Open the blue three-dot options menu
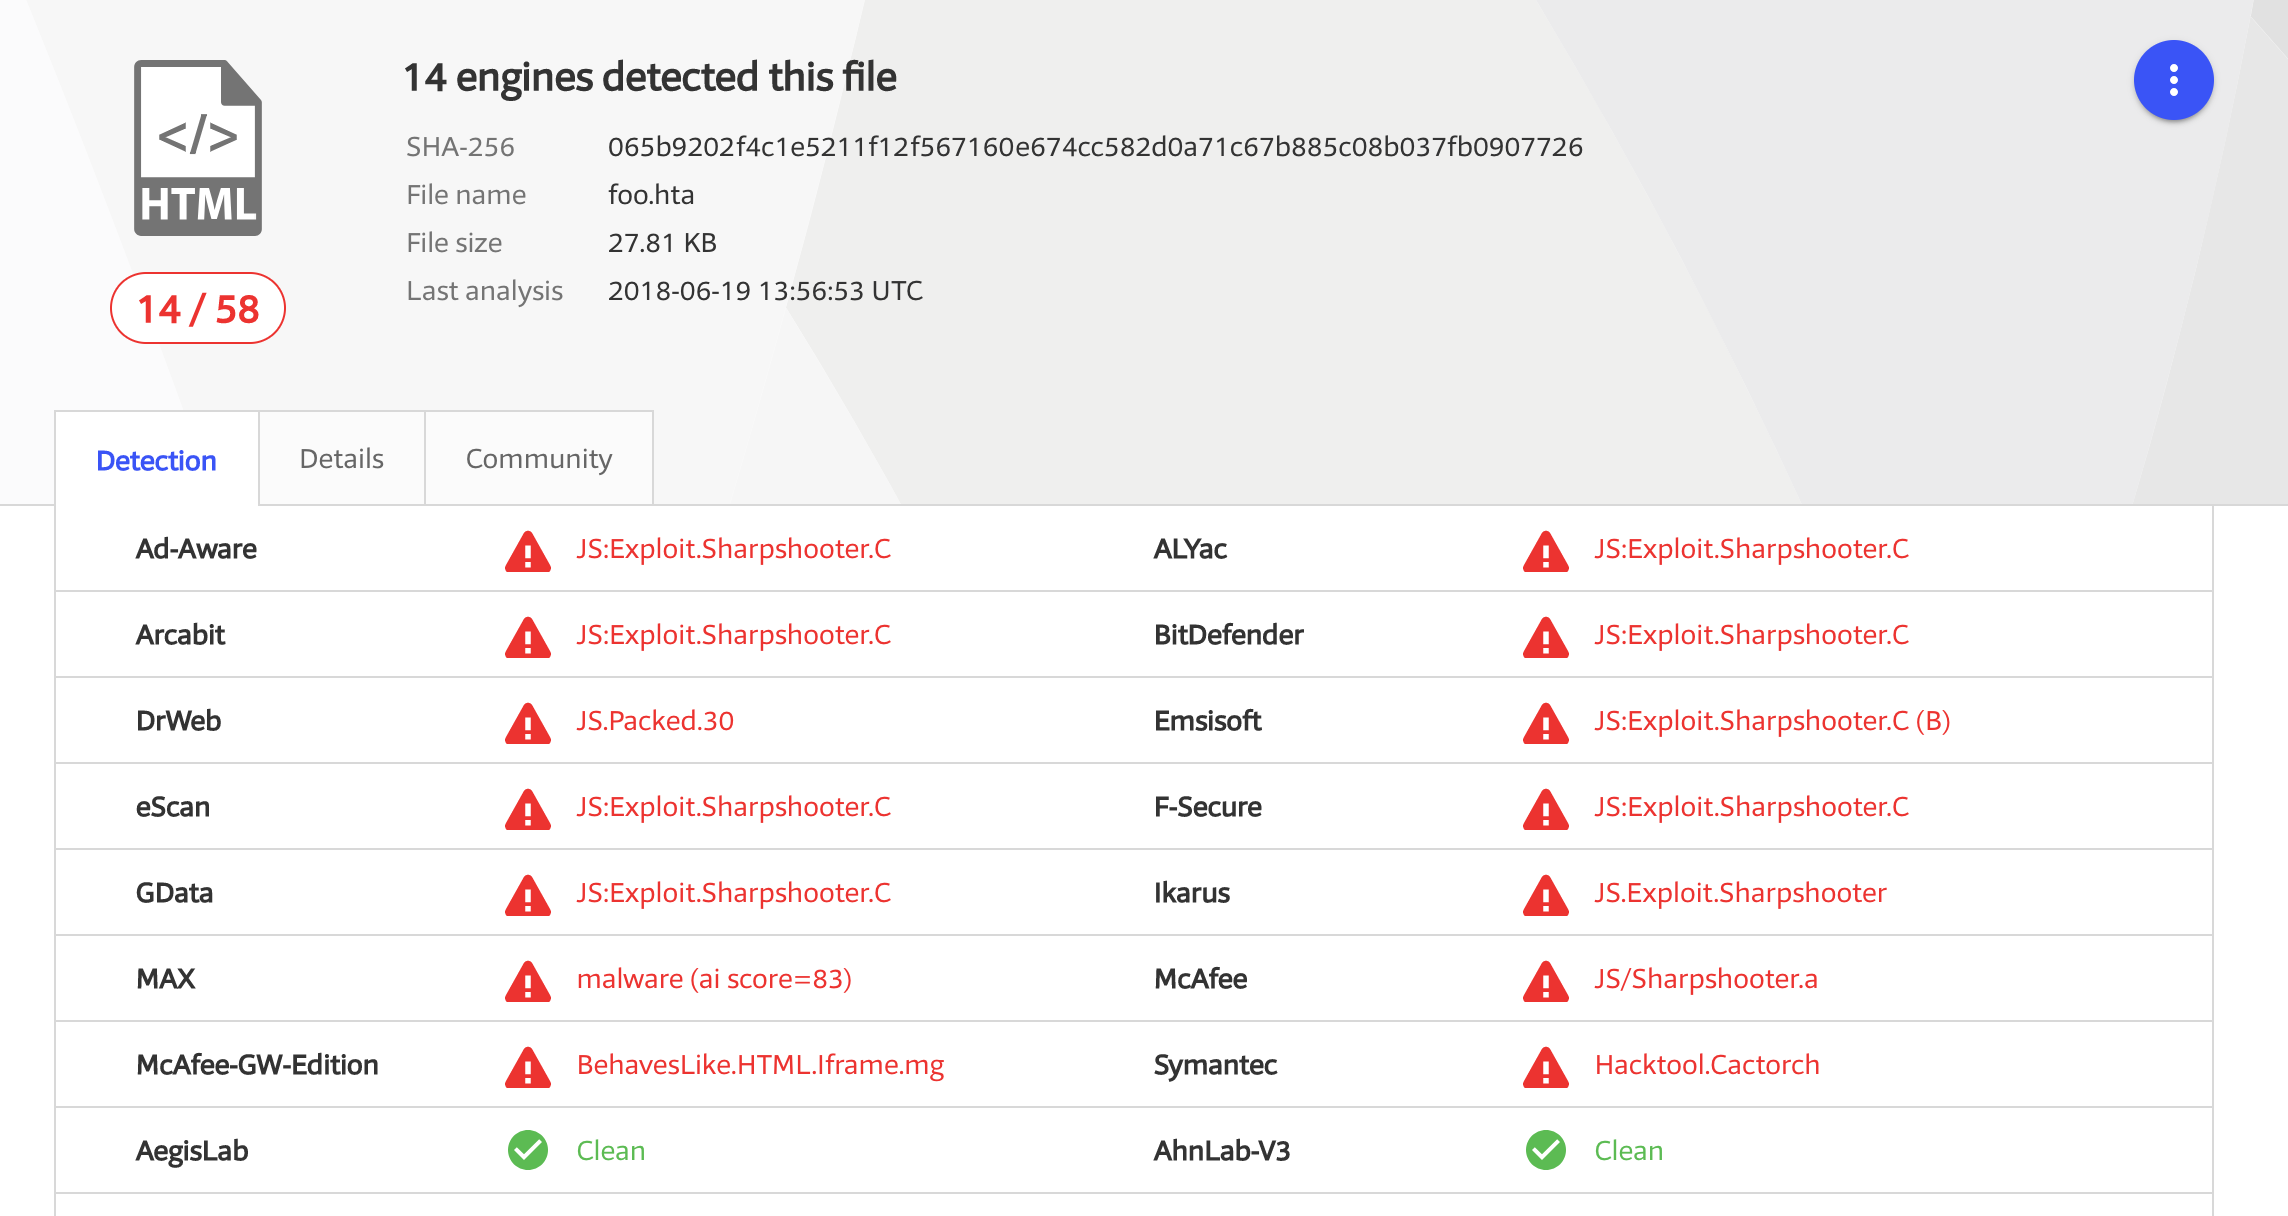Viewport: 2288px width, 1216px height. (2173, 80)
